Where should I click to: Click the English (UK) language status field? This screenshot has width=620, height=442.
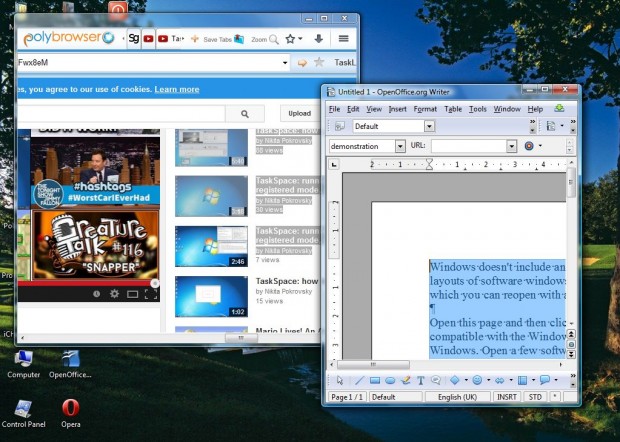point(457,397)
